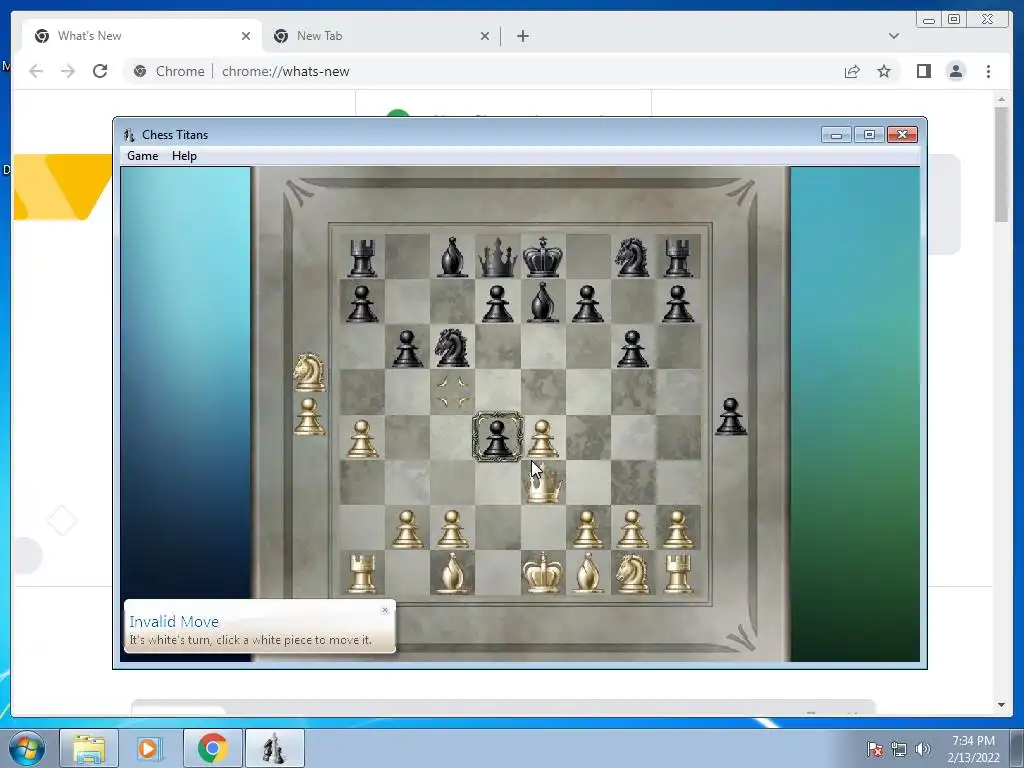Select the white pawn on e4
Image resolution: width=1024 pixels, height=768 pixels.
(543, 438)
